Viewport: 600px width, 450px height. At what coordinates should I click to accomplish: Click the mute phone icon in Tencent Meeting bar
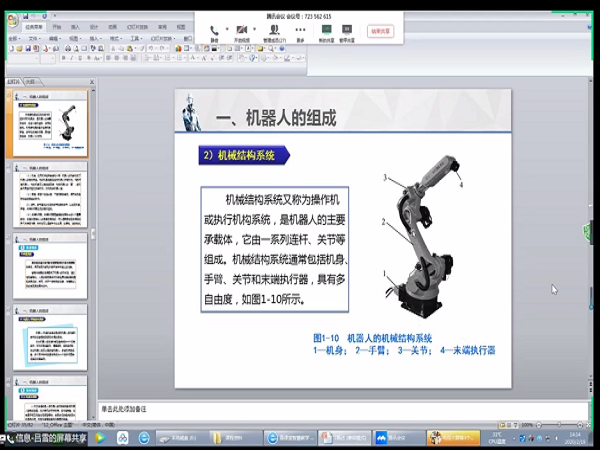click(x=214, y=30)
